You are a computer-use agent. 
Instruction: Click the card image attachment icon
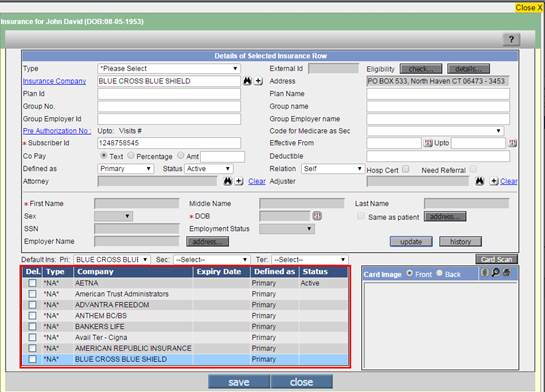(485, 273)
